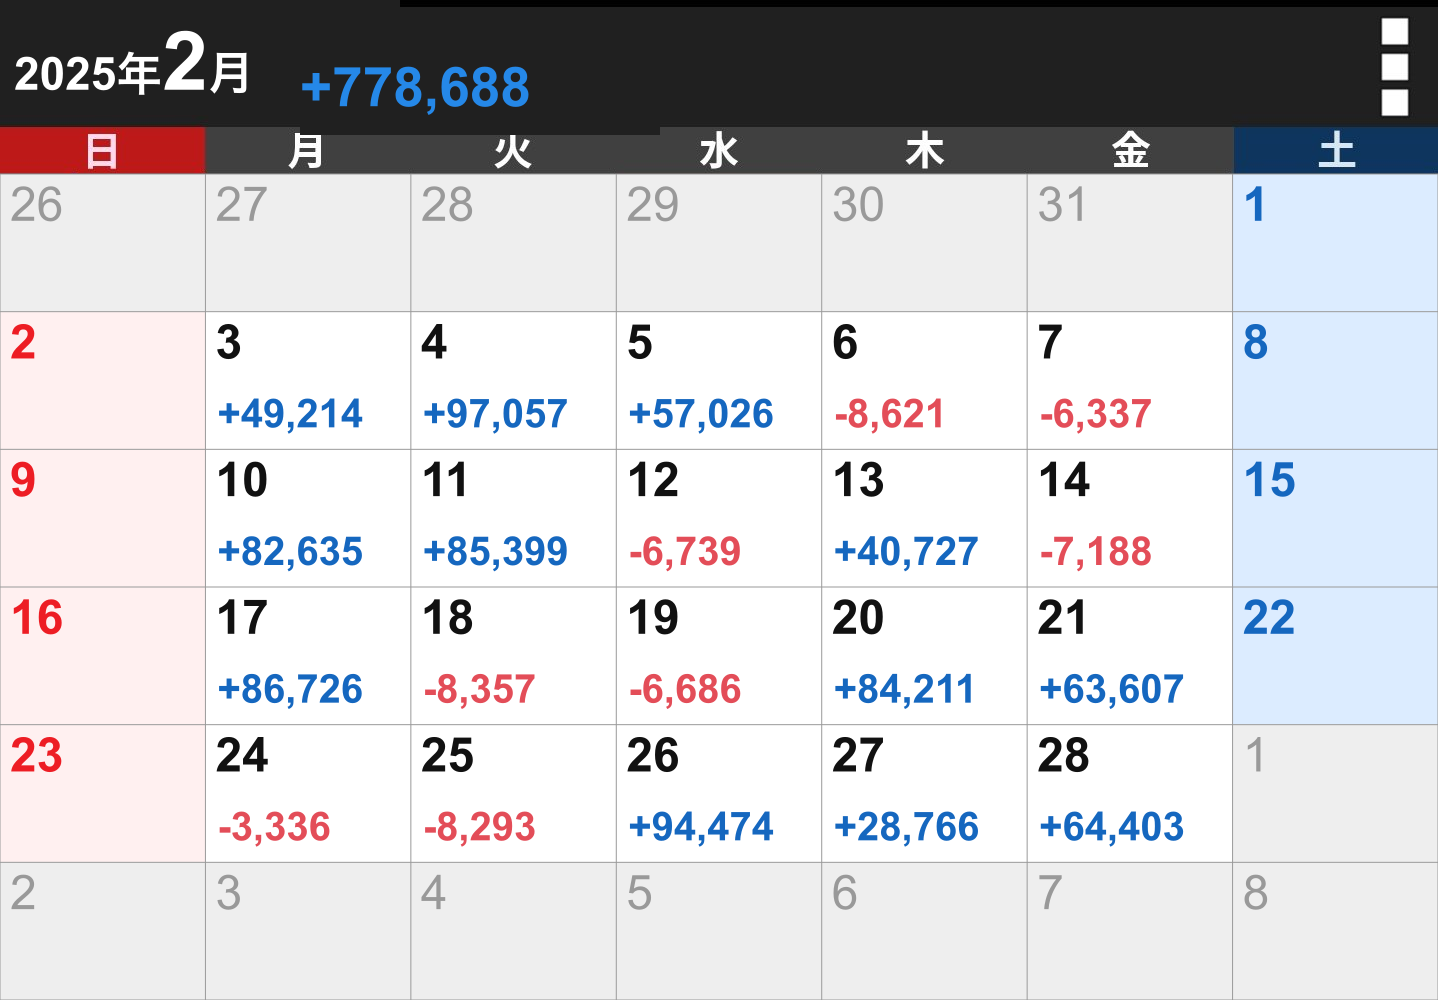Select grayed-out day 6 of March
The image size is (1438, 1000).
[925, 931]
